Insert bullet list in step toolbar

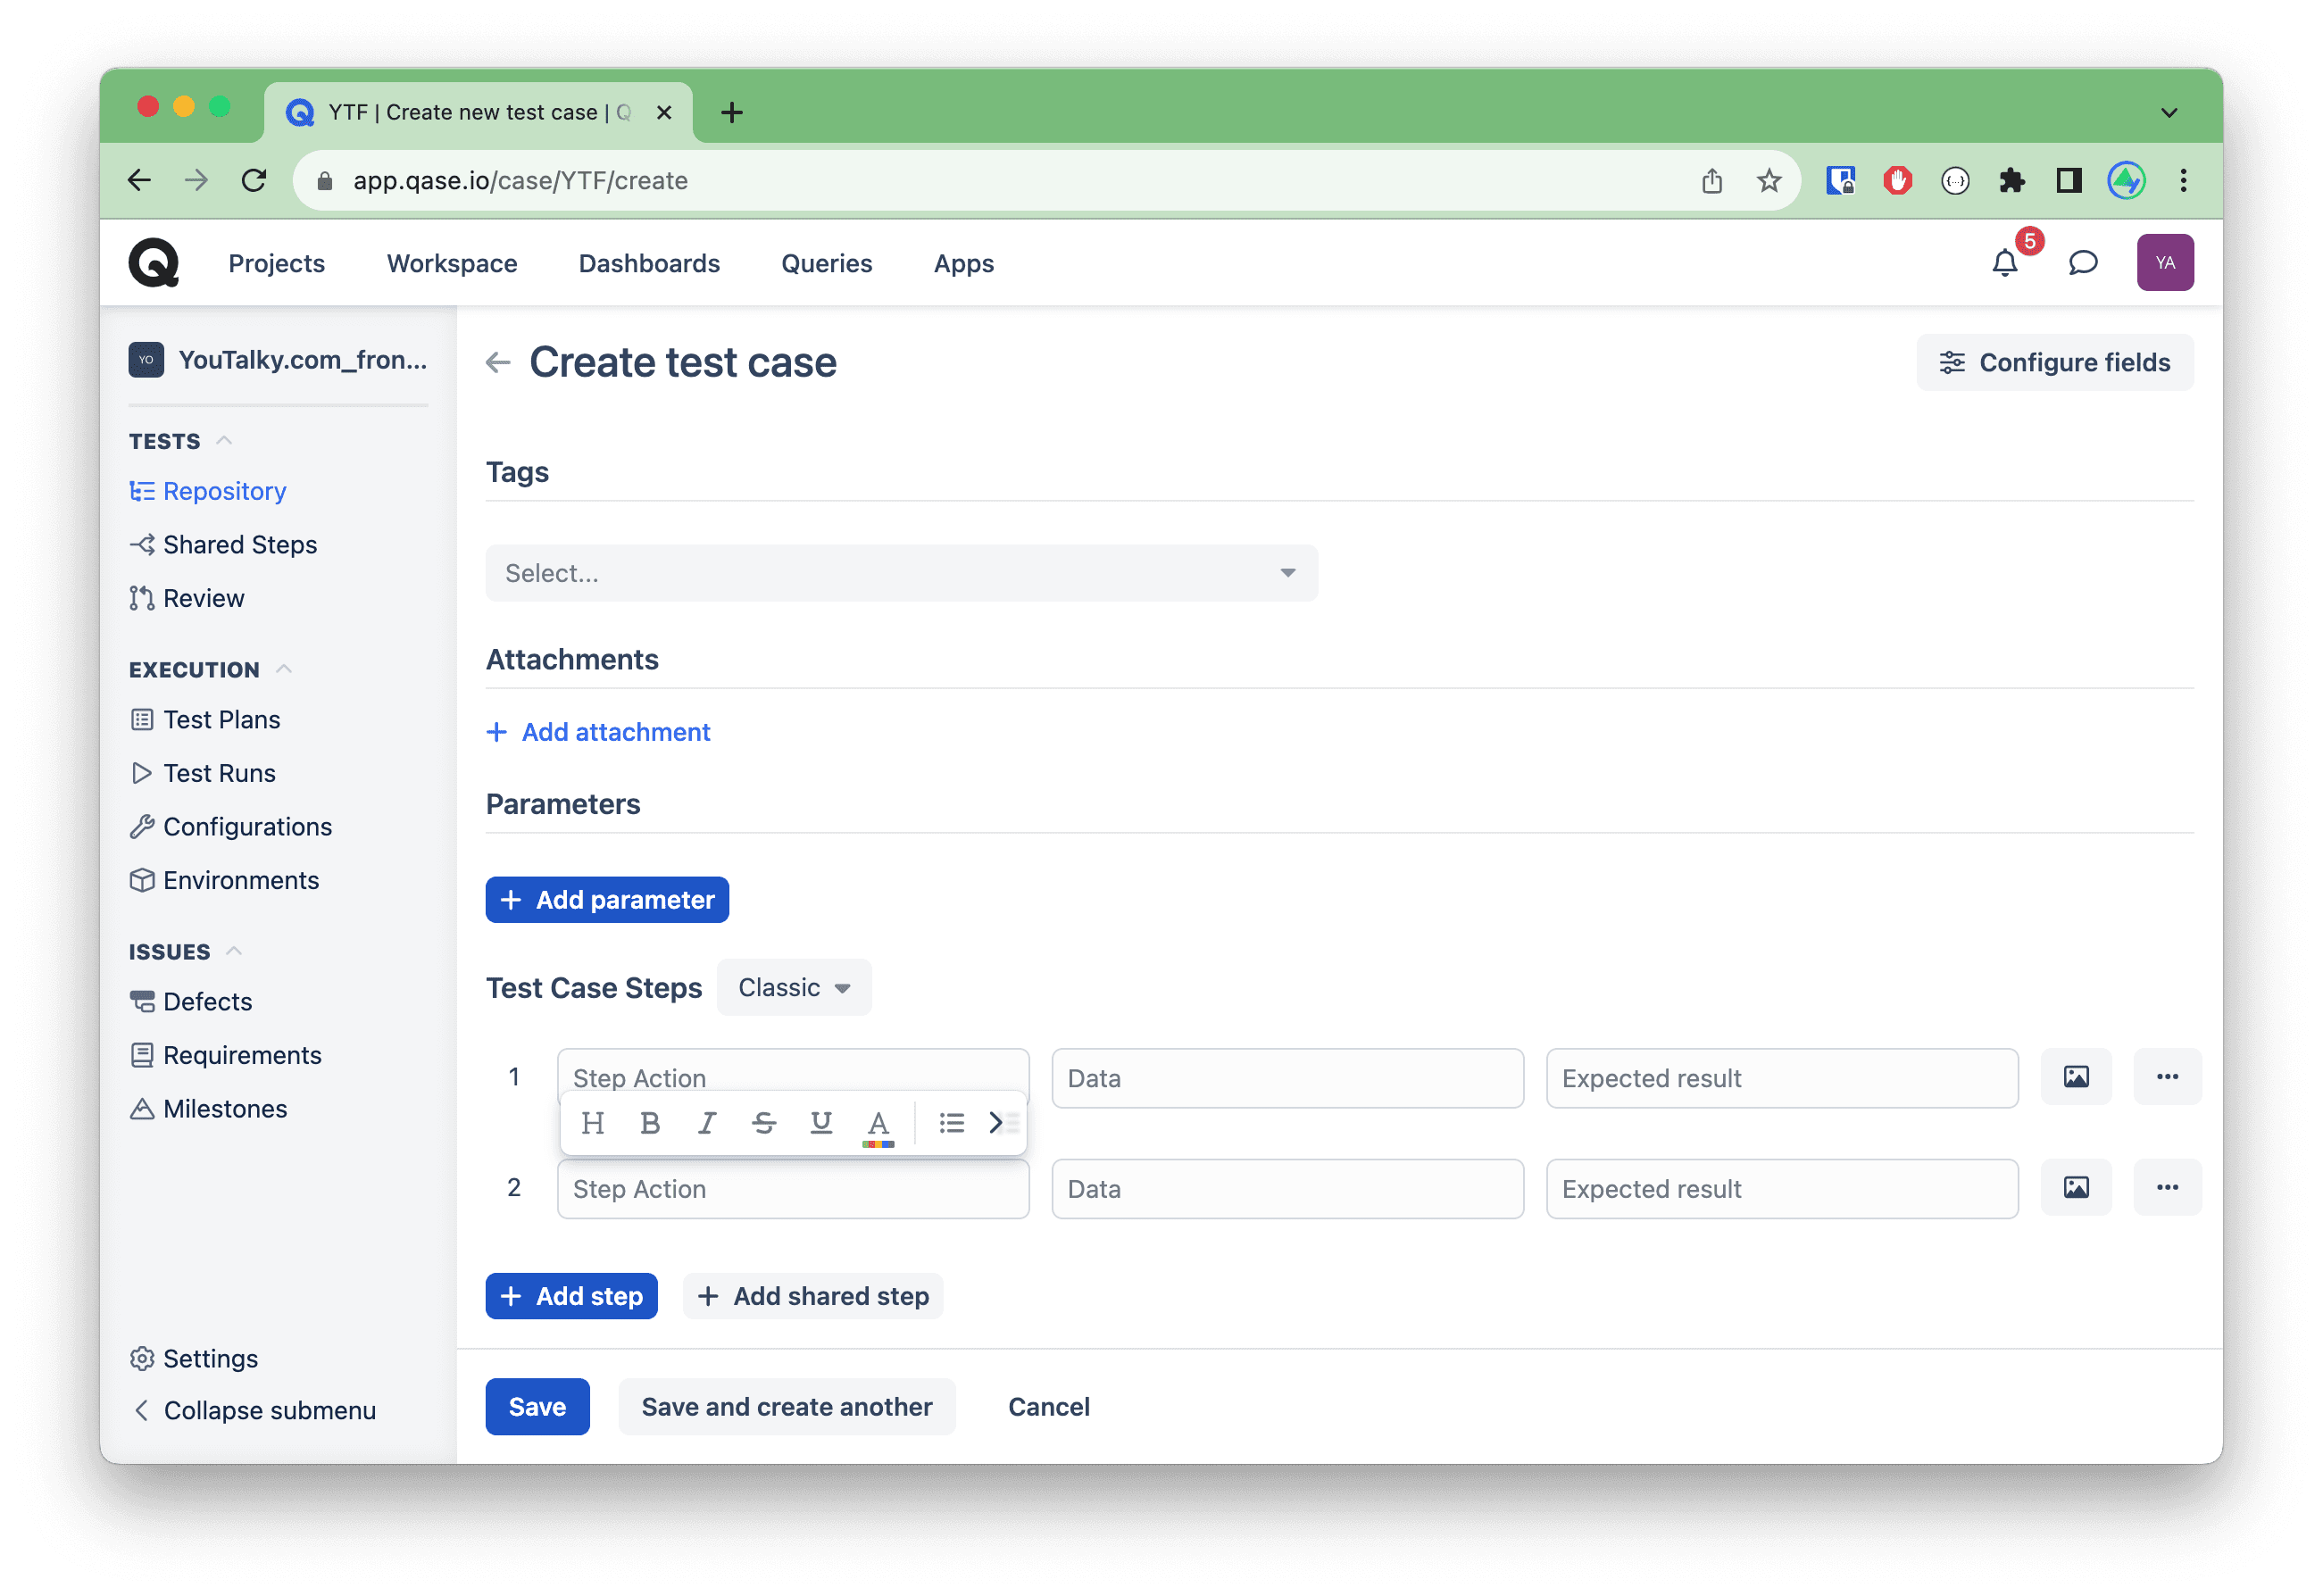[x=951, y=1123]
